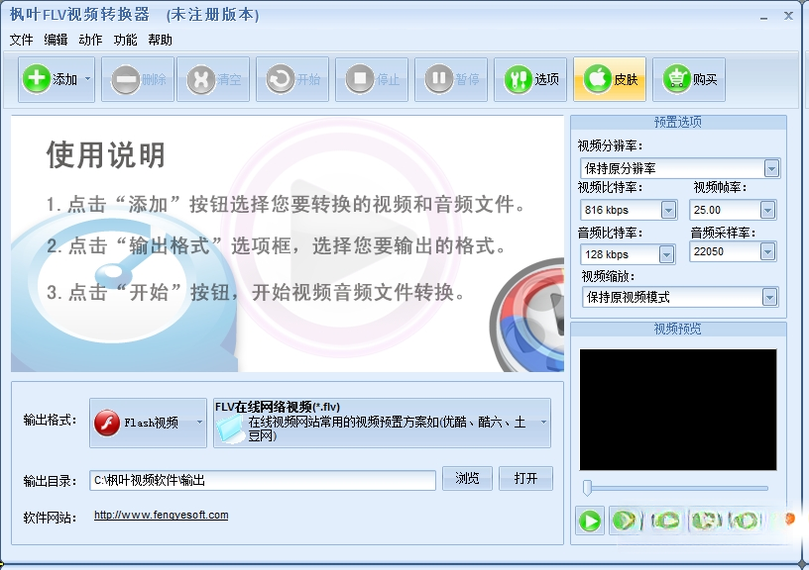Viewport: 809px width, 570px height.
Task: Open the arrow beside the 添加 button
Action: (88, 79)
